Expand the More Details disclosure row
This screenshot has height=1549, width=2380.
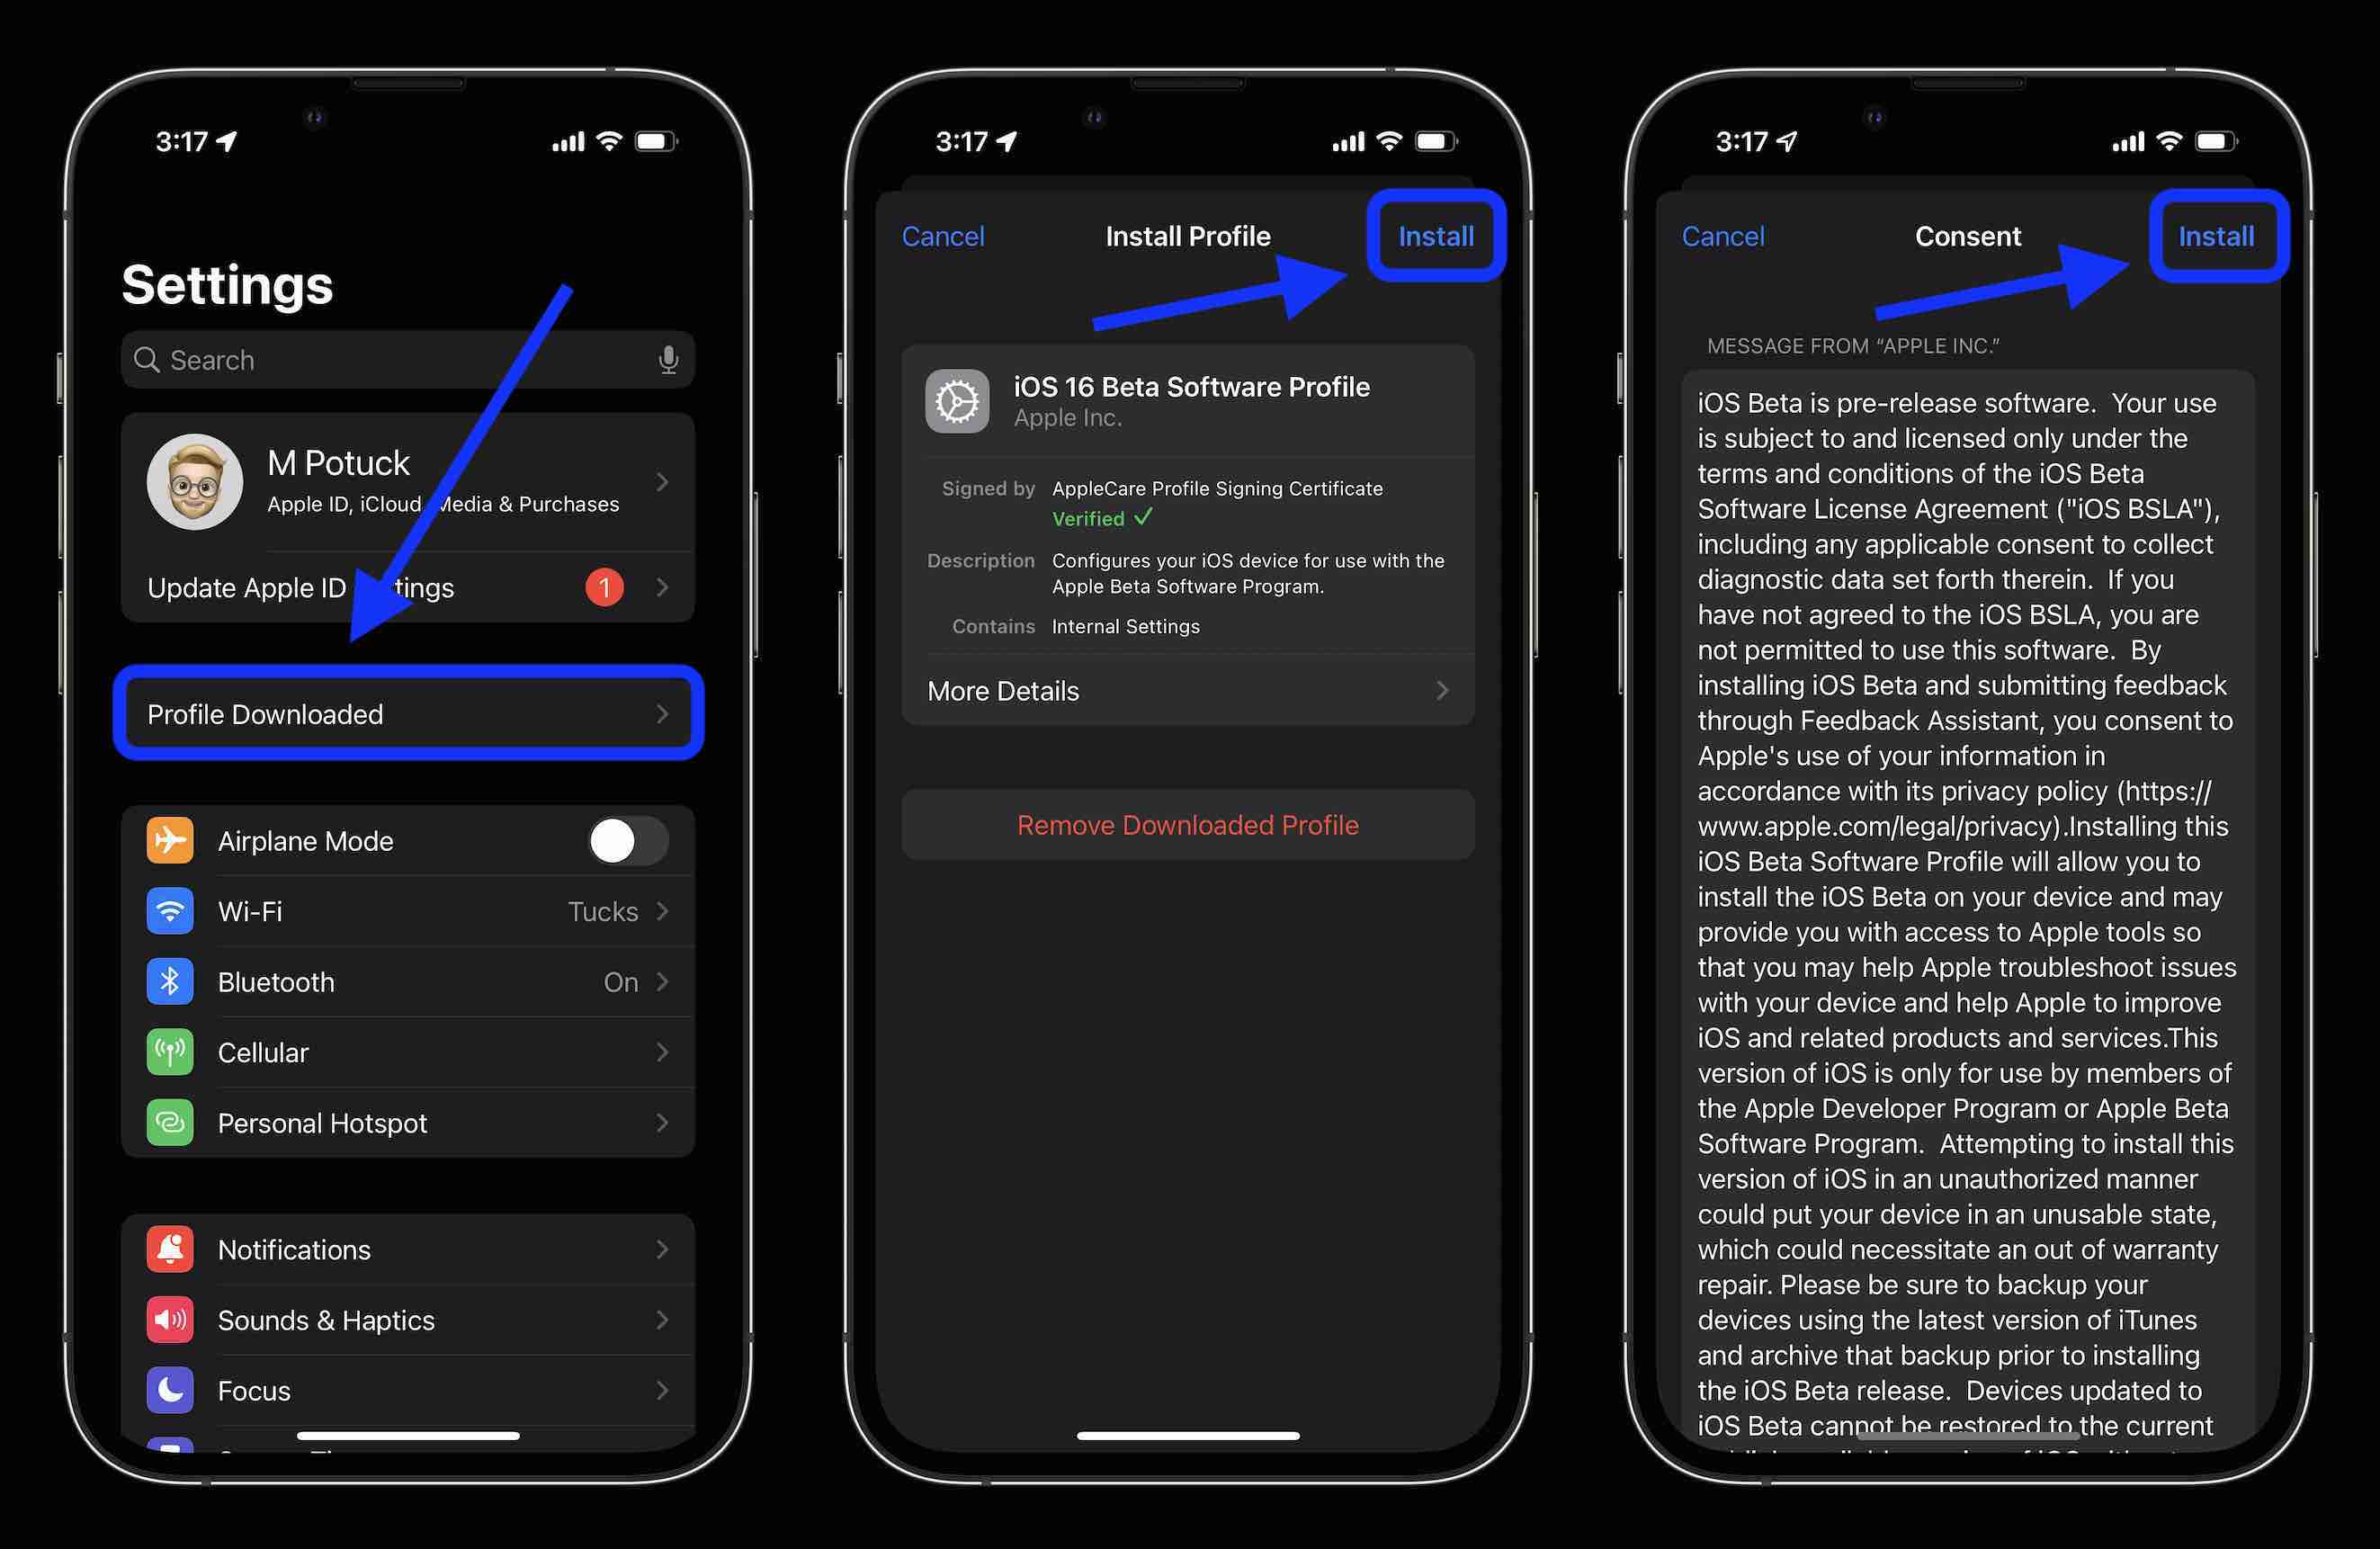pos(1188,690)
